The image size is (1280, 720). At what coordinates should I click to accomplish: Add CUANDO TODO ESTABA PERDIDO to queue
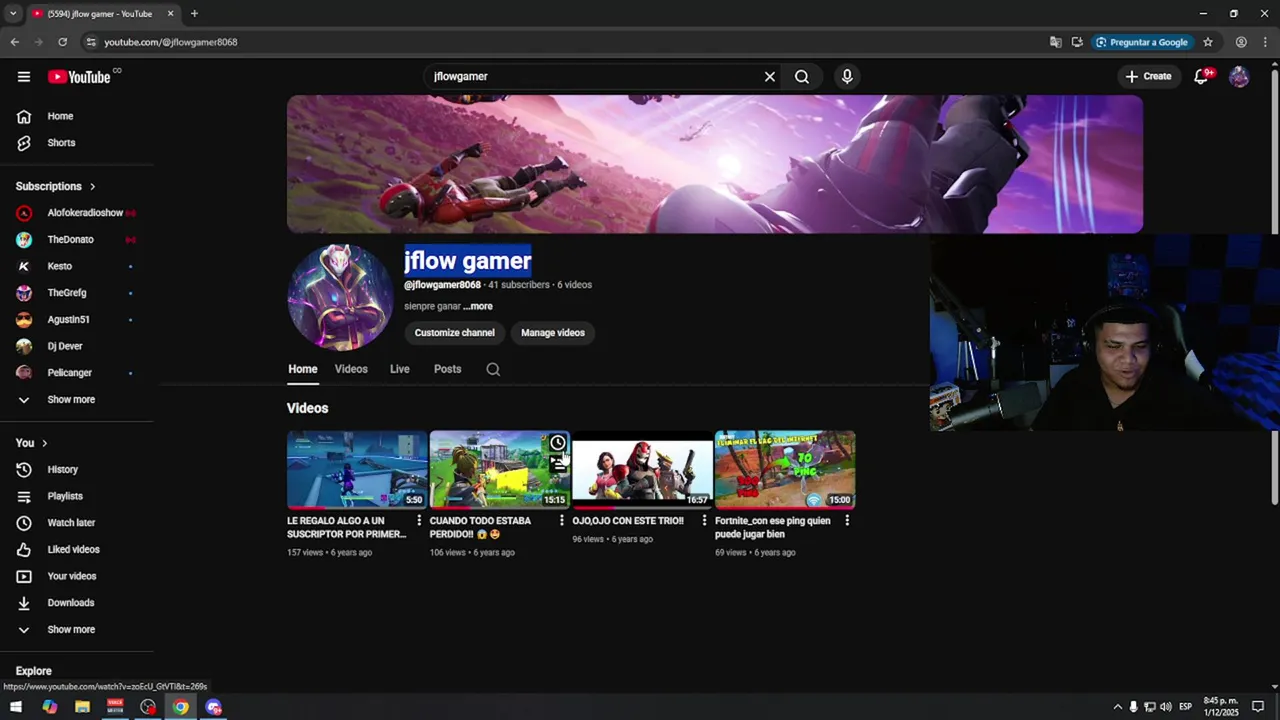[x=558, y=464]
